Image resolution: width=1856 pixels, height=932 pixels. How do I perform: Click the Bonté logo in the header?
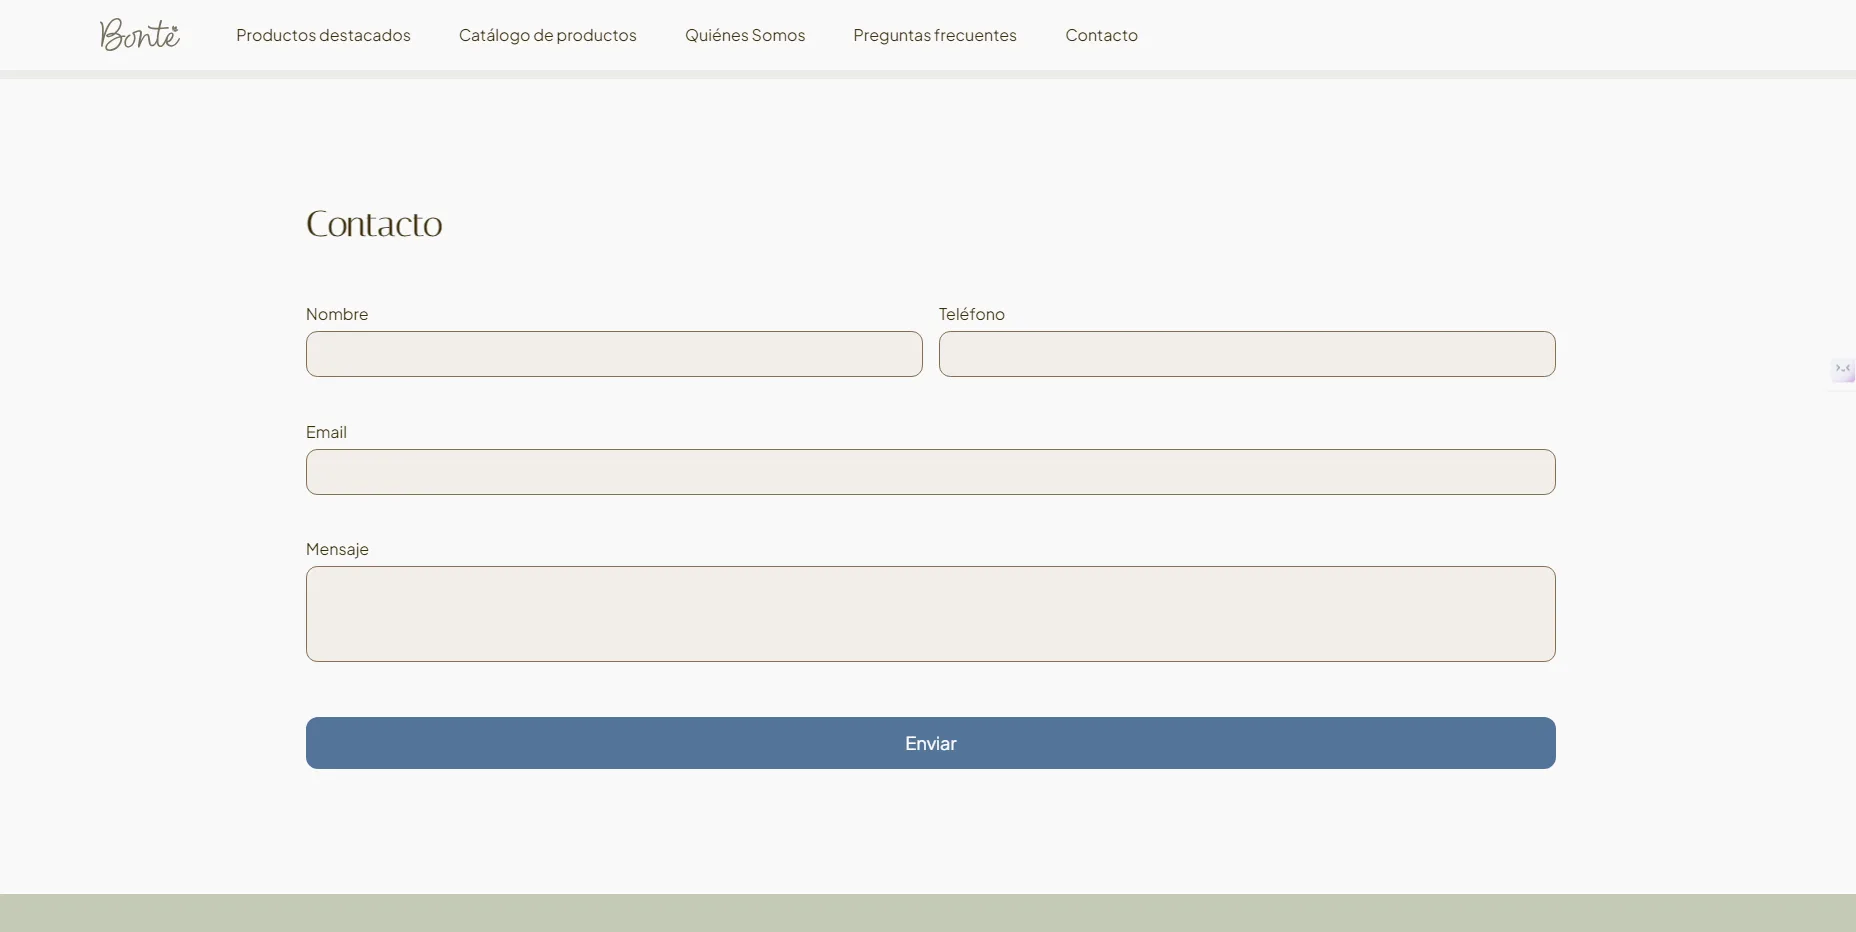click(x=140, y=35)
